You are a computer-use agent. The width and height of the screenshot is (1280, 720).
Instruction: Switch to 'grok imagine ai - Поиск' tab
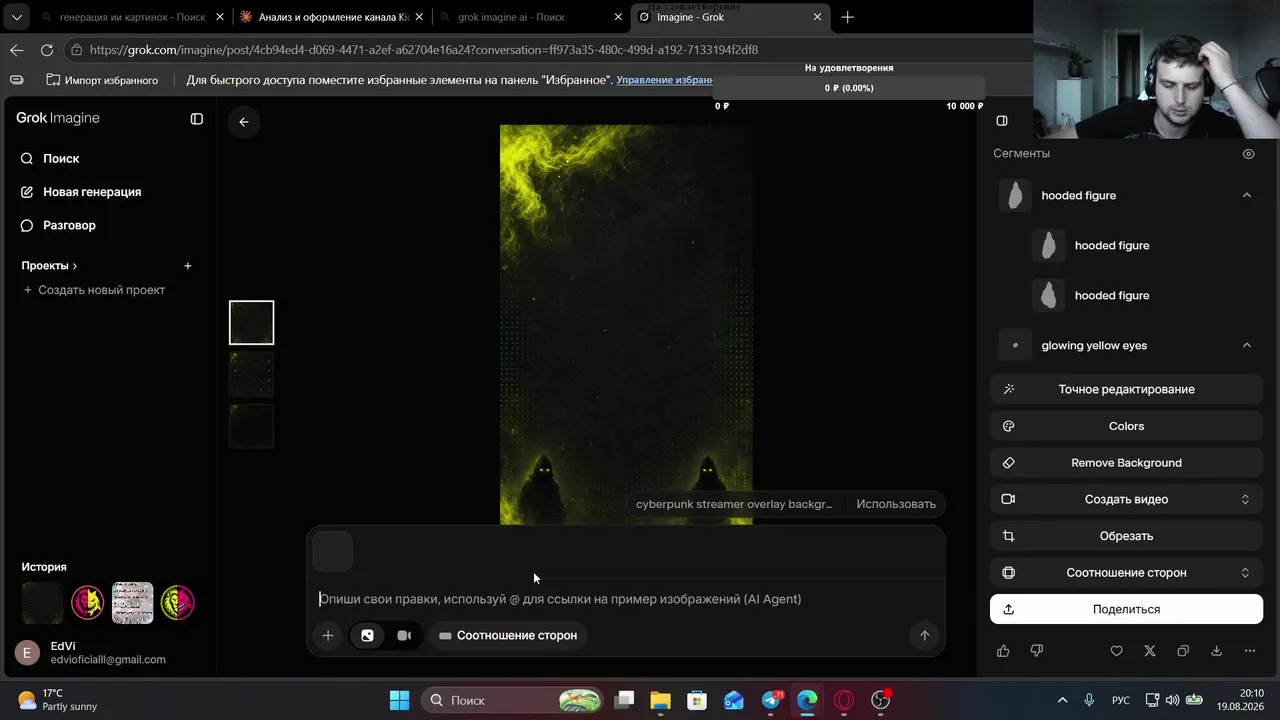532,17
